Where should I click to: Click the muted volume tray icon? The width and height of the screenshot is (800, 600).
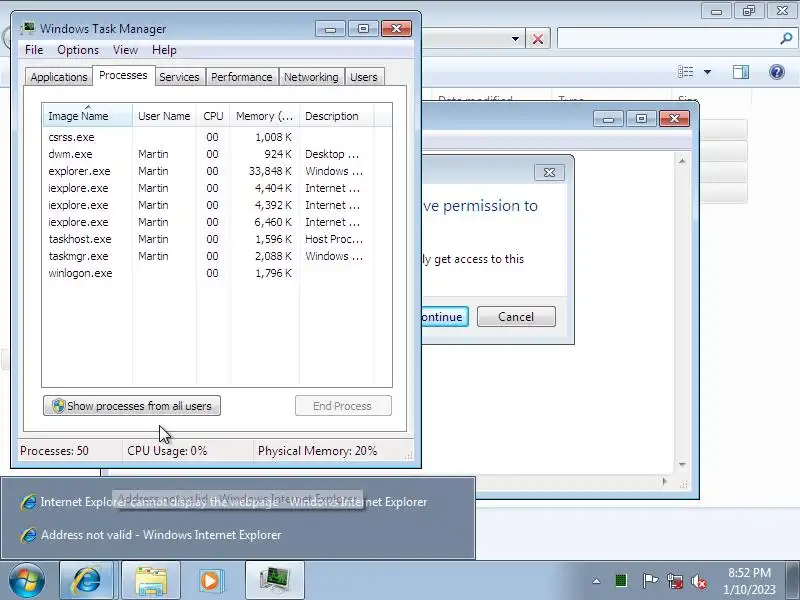point(699,581)
